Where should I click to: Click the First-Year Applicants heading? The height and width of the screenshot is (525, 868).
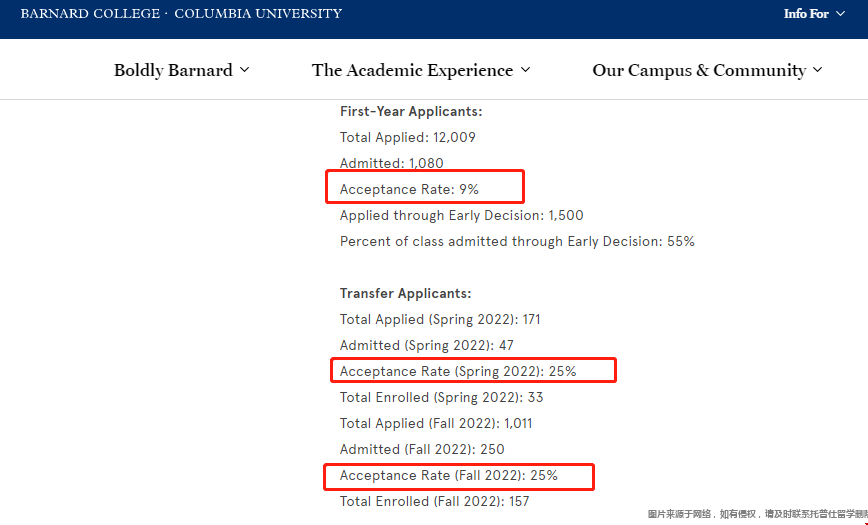pyautogui.click(x=411, y=111)
